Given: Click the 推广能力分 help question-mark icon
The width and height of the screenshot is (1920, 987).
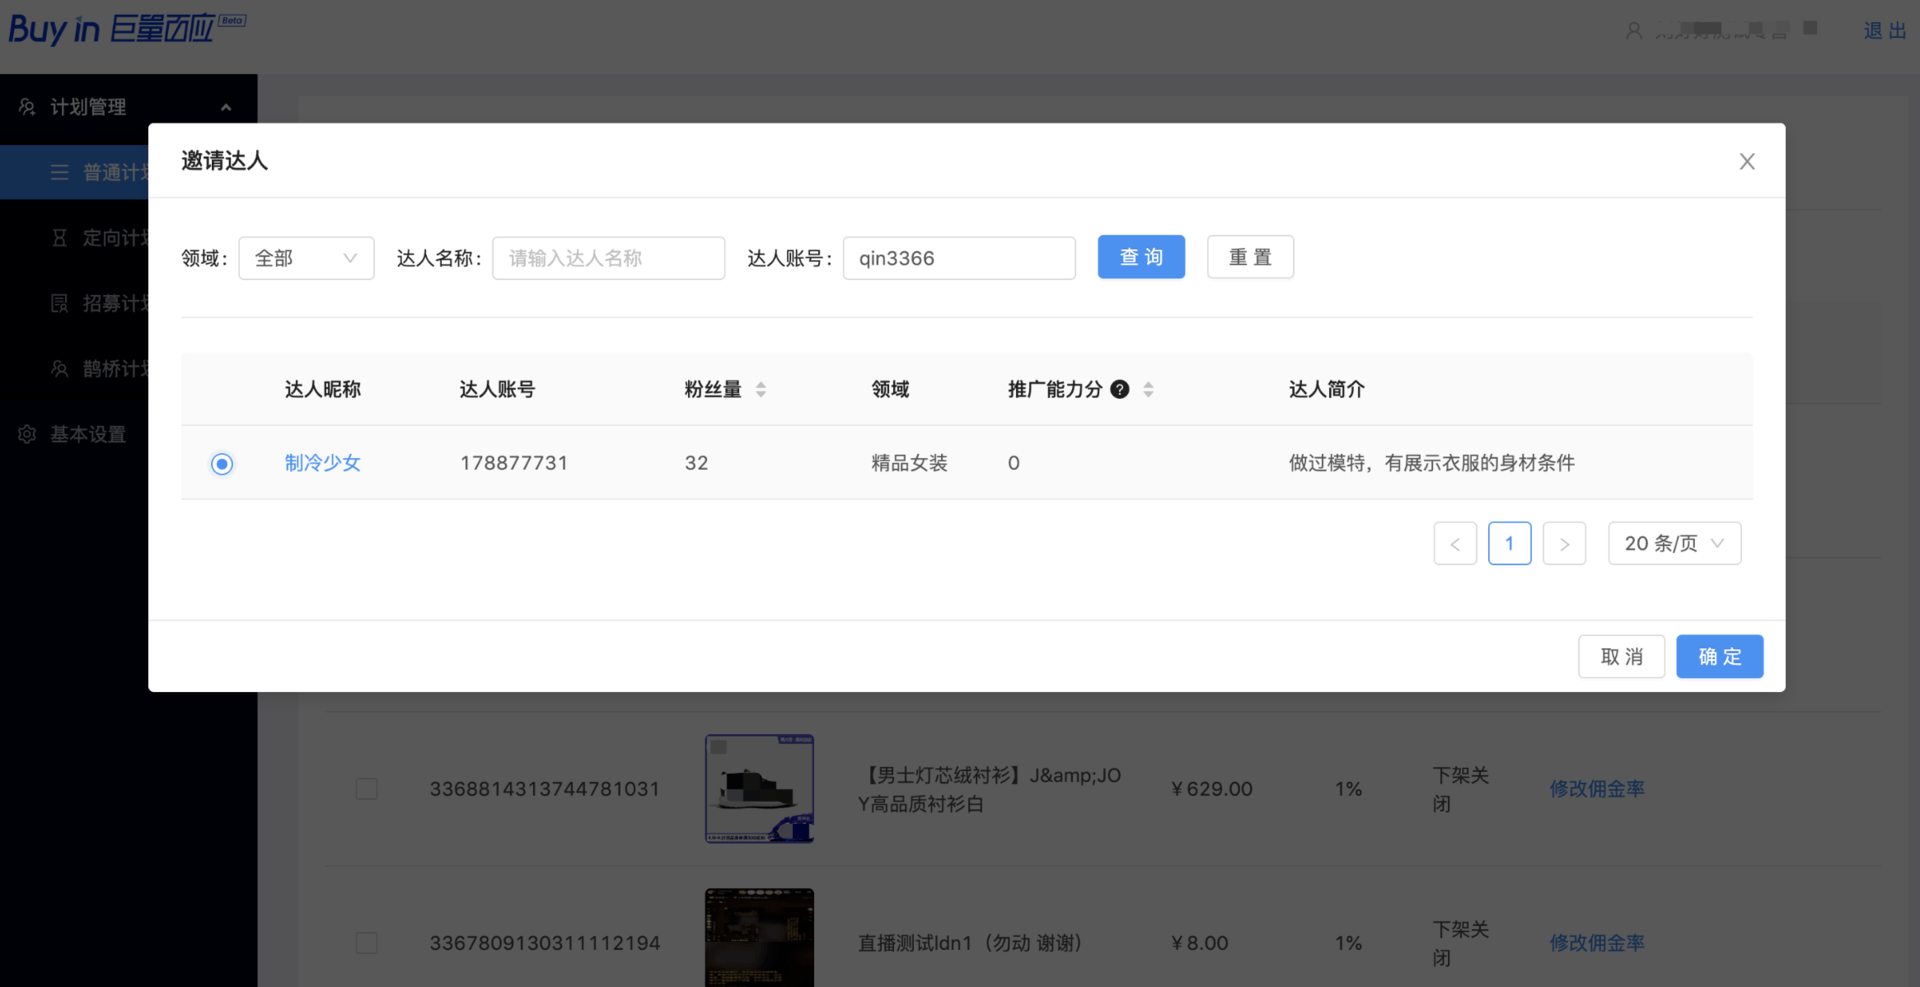Looking at the screenshot, I should 1120,389.
